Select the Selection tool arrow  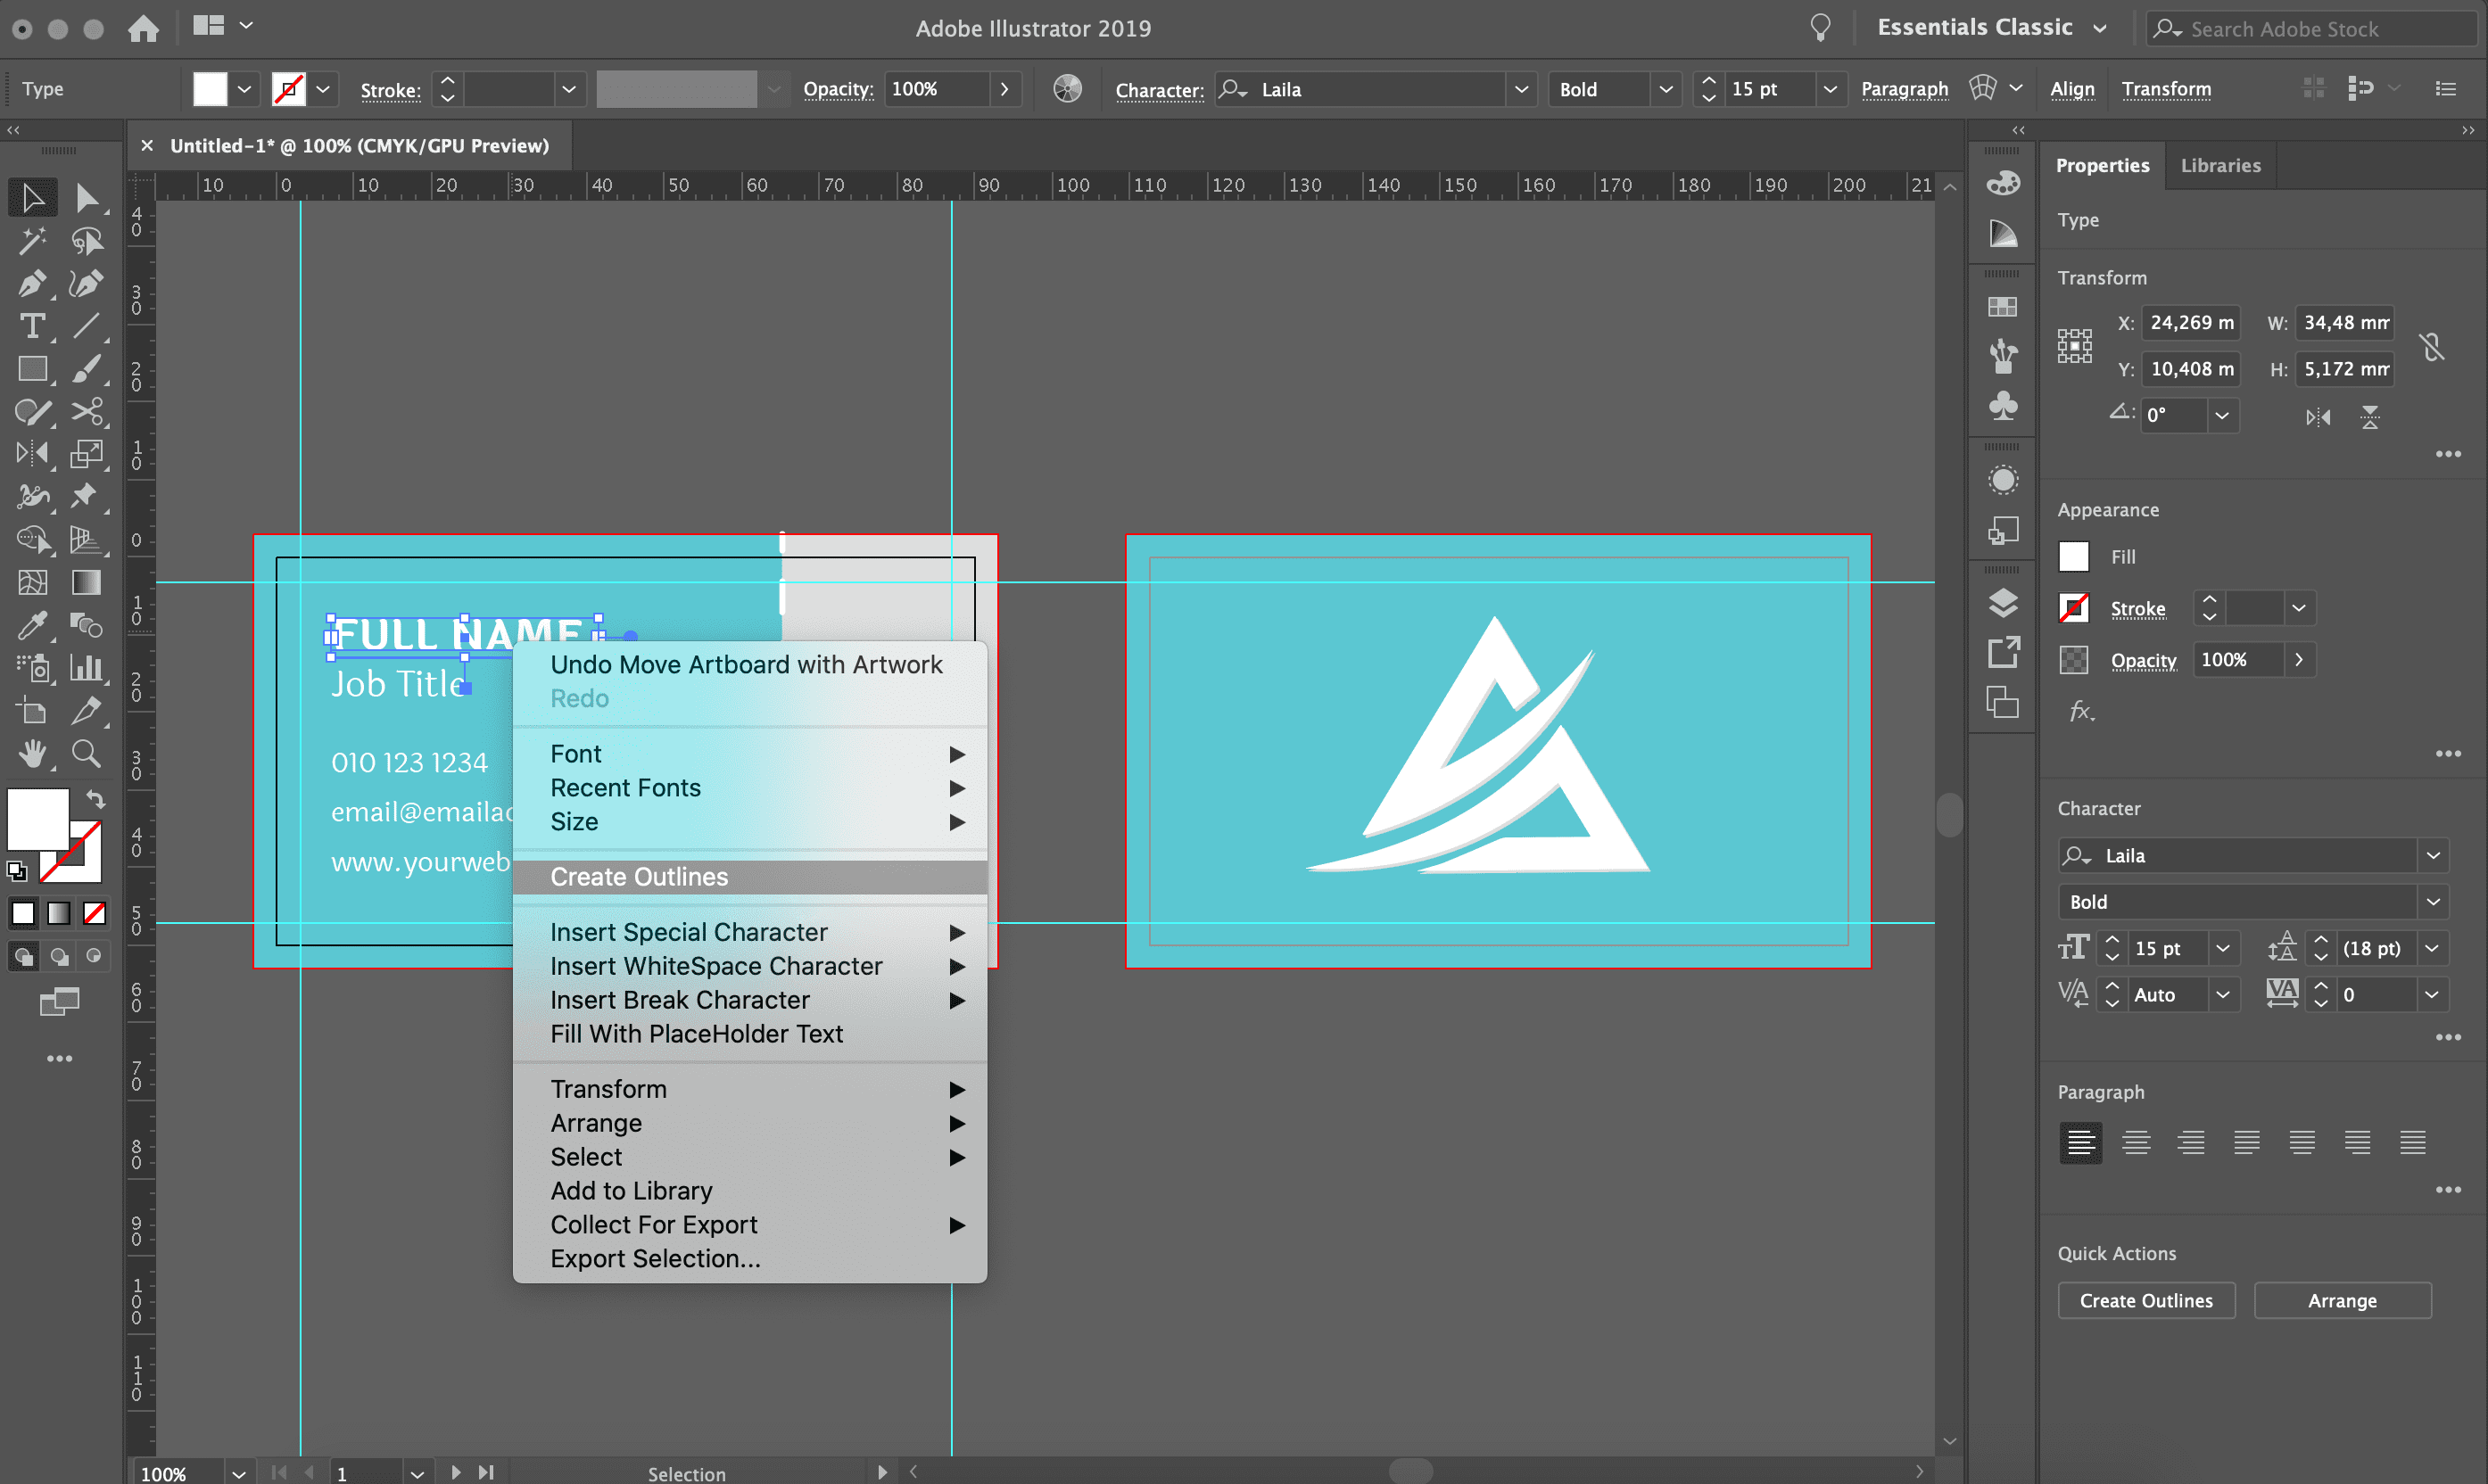(x=32, y=198)
